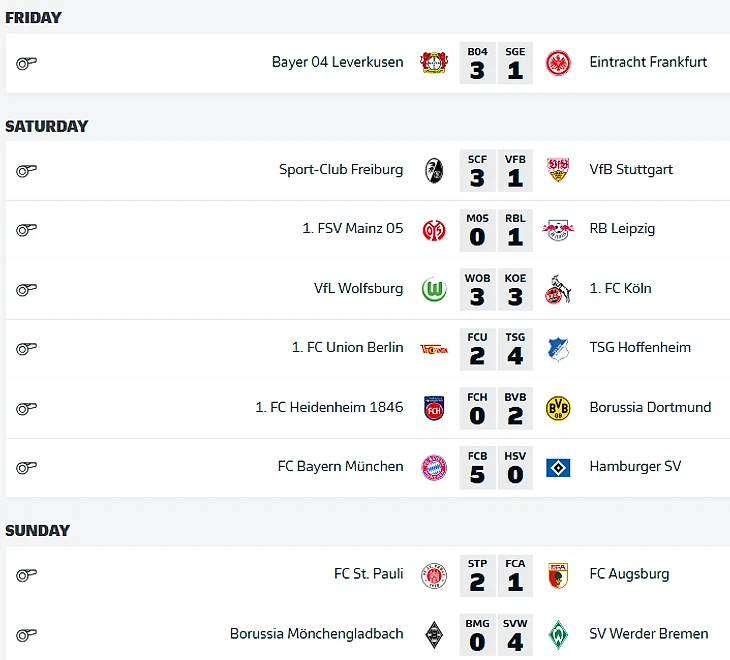Open the FC St. Pauli team name
This screenshot has height=660, width=730.
coord(368,574)
